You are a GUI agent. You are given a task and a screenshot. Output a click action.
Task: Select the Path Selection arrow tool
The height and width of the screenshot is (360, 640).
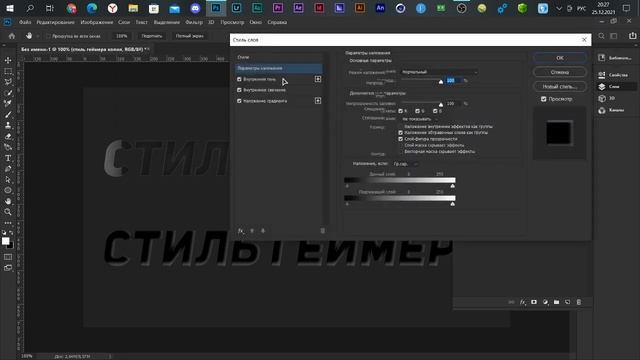tap(8, 180)
